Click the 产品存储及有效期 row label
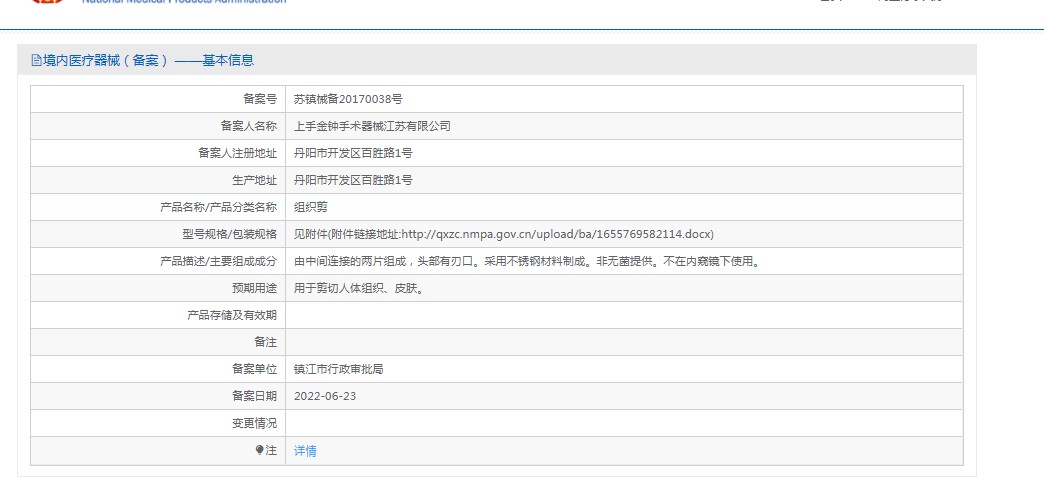The width and height of the screenshot is (1044, 487). click(x=232, y=315)
